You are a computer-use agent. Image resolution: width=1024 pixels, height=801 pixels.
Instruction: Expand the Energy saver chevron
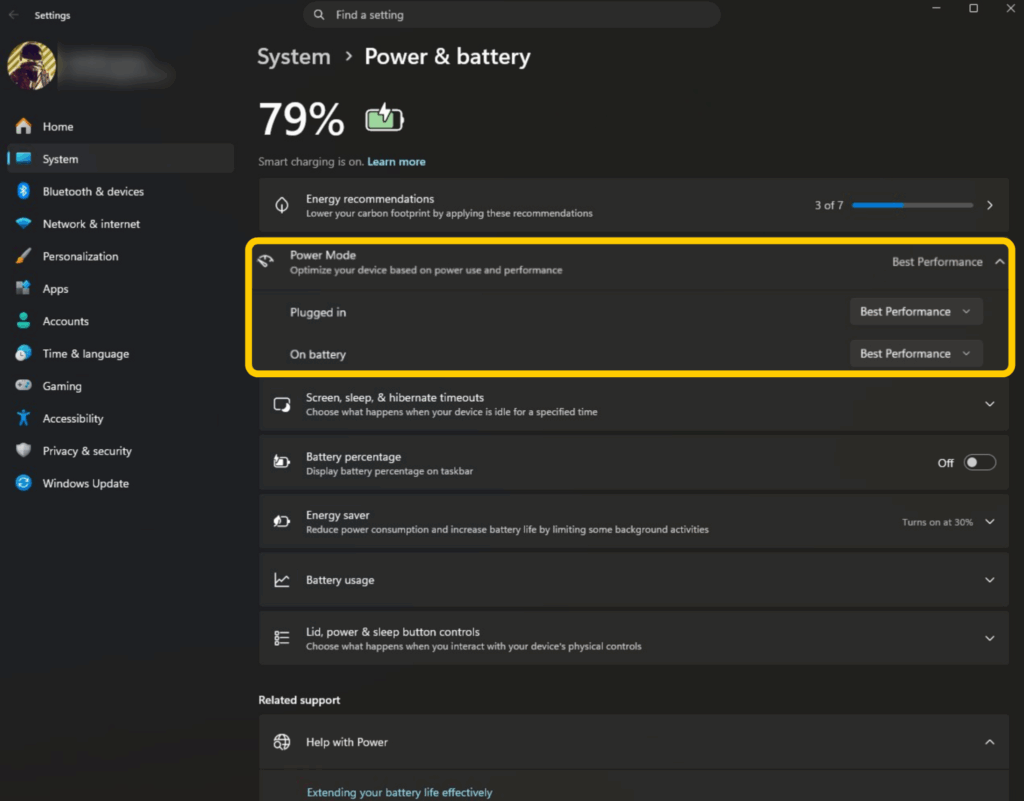click(x=989, y=522)
